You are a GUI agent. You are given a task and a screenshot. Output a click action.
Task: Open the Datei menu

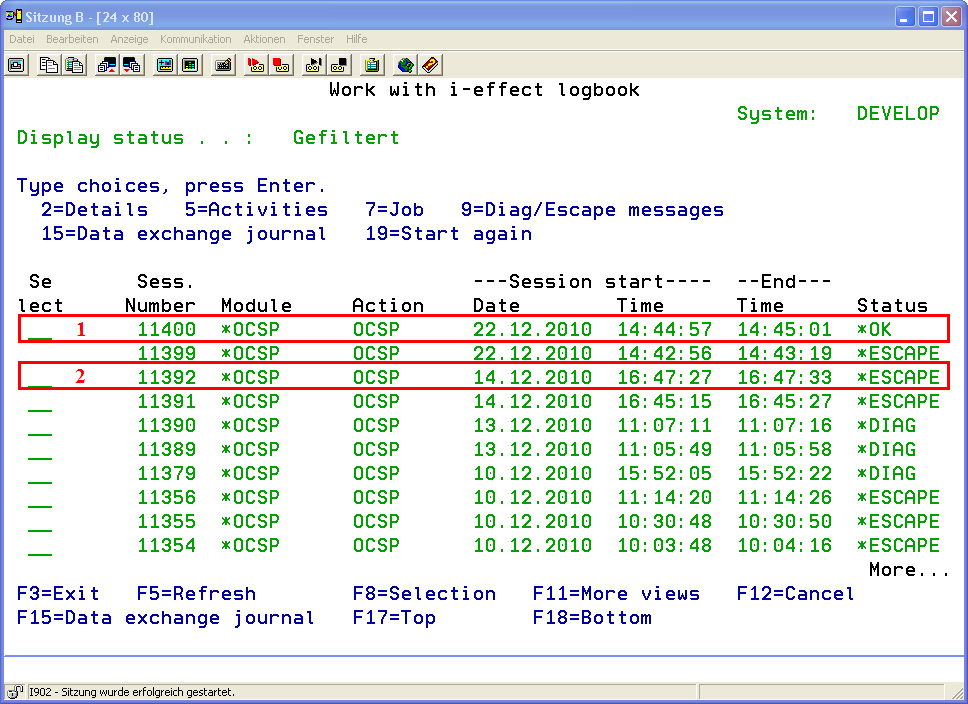(x=22, y=39)
